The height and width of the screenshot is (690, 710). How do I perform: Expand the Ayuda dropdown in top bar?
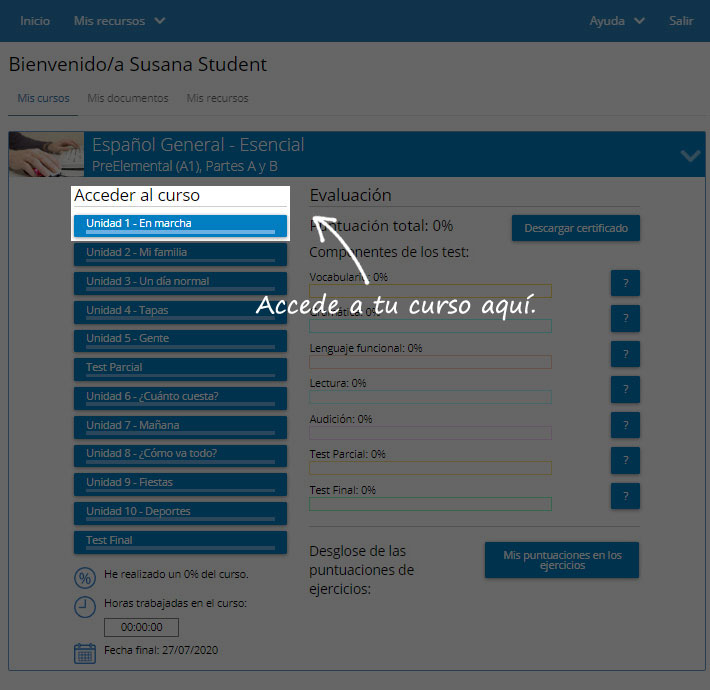[x=616, y=21]
